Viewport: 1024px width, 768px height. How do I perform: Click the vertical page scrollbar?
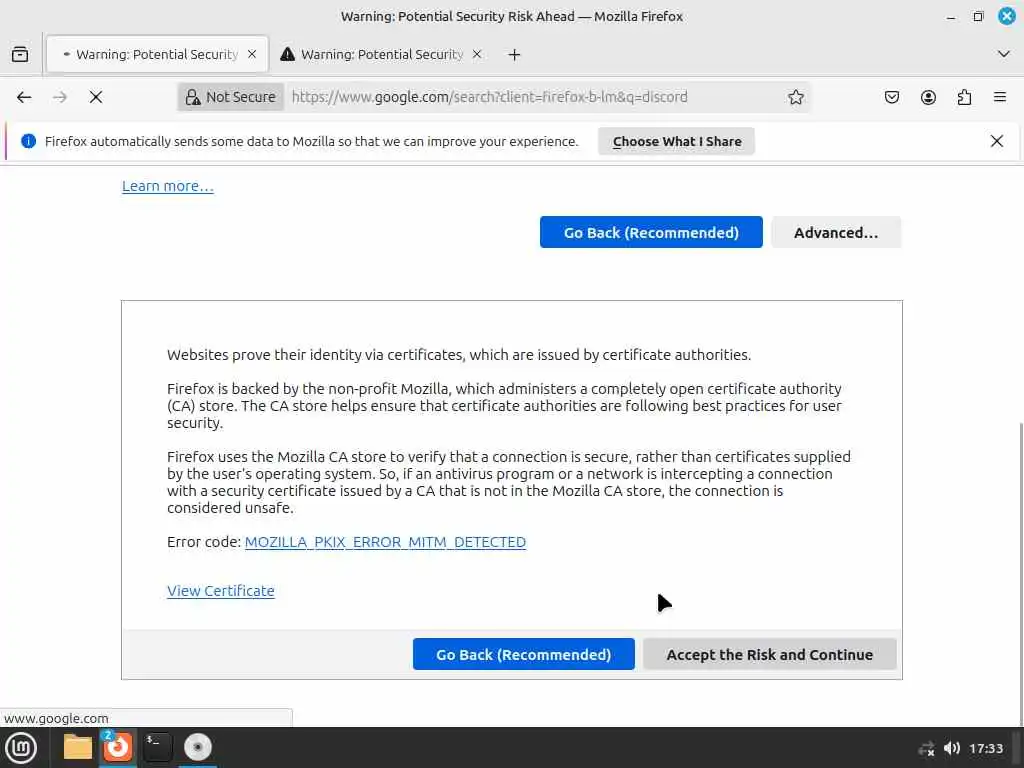[1020, 575]
